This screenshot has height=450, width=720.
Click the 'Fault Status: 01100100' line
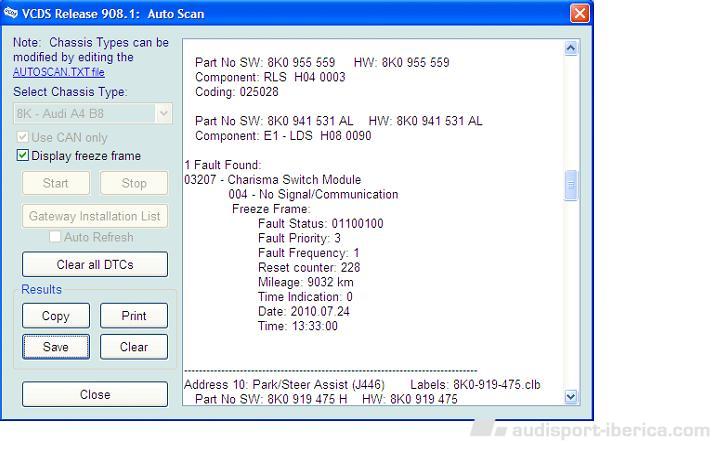coord(321,224)
